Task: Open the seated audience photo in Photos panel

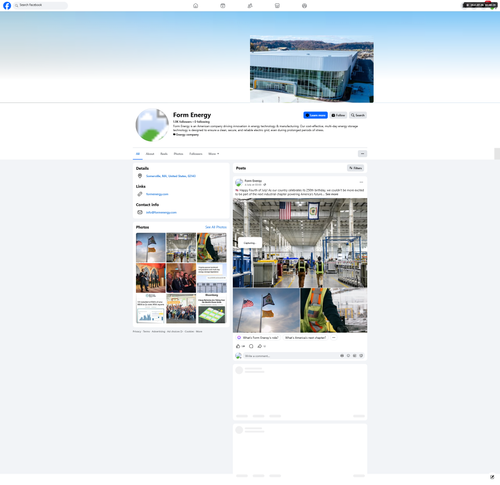Action: (x=181, y=278)
